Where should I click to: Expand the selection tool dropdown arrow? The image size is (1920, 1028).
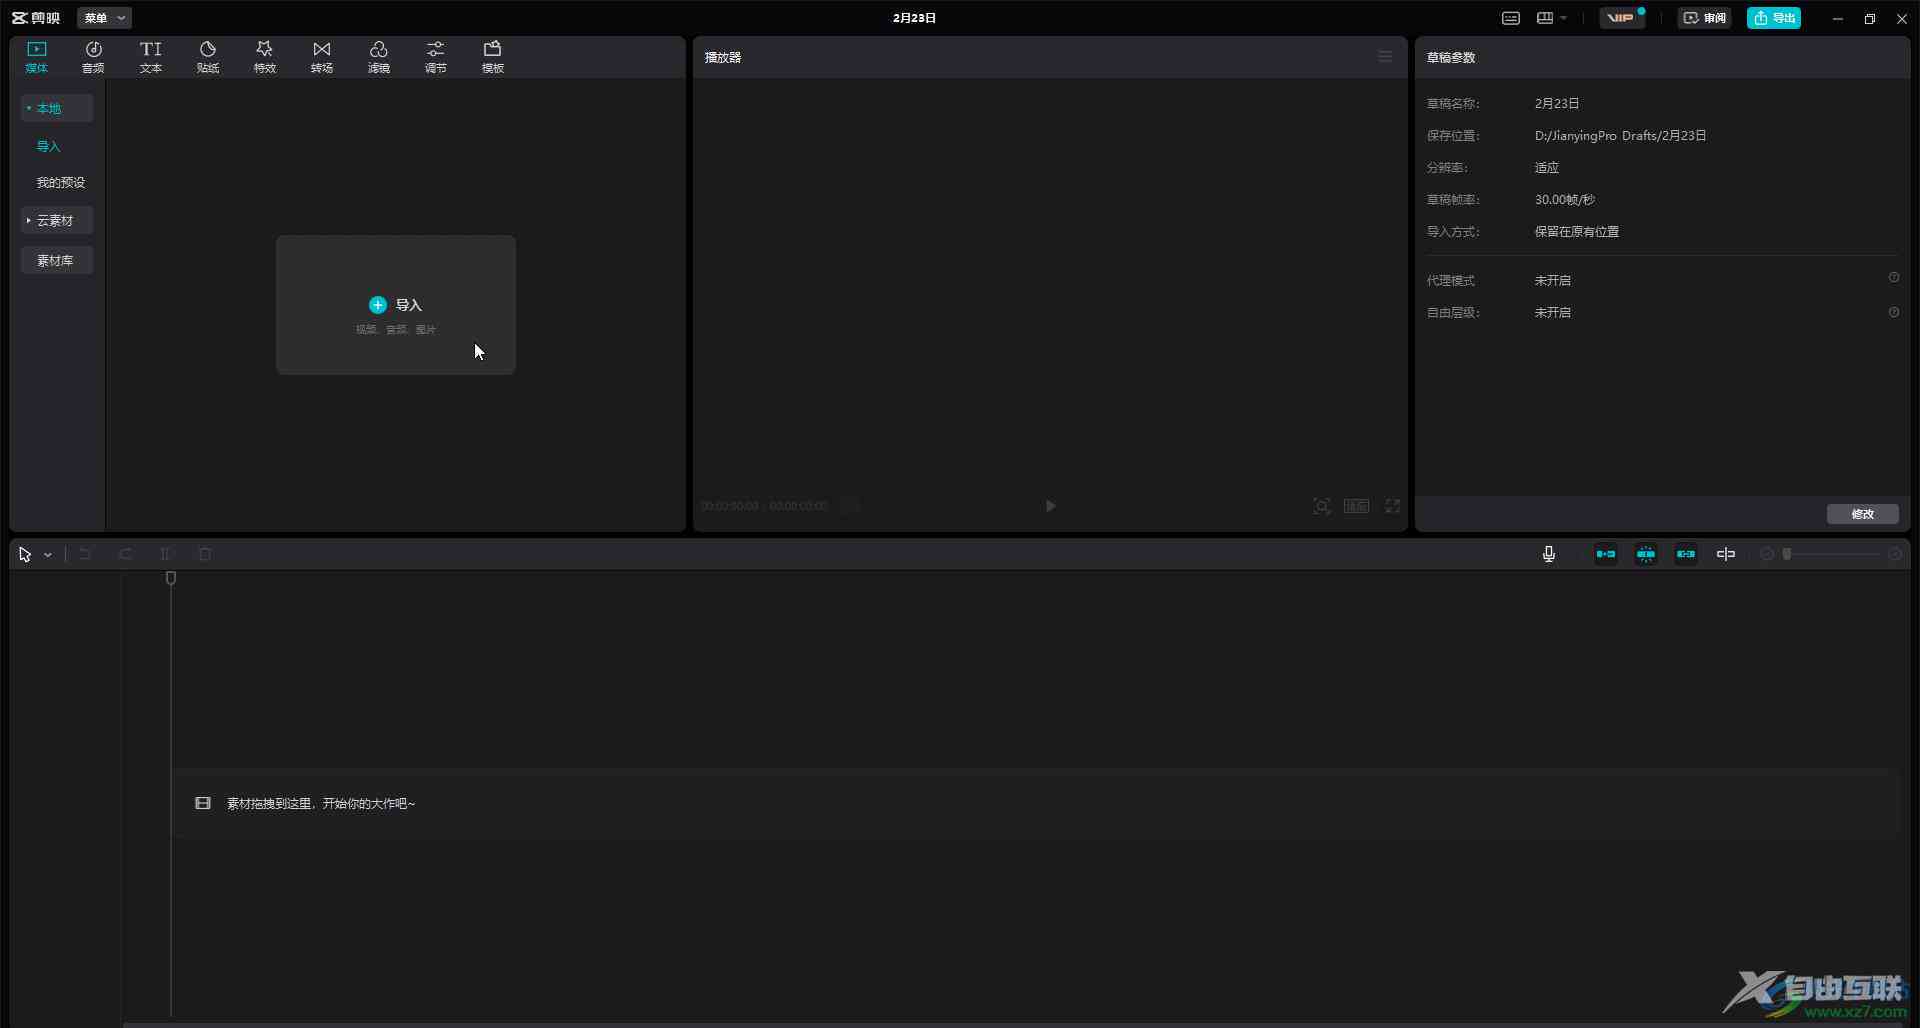[x=47, y=555]
